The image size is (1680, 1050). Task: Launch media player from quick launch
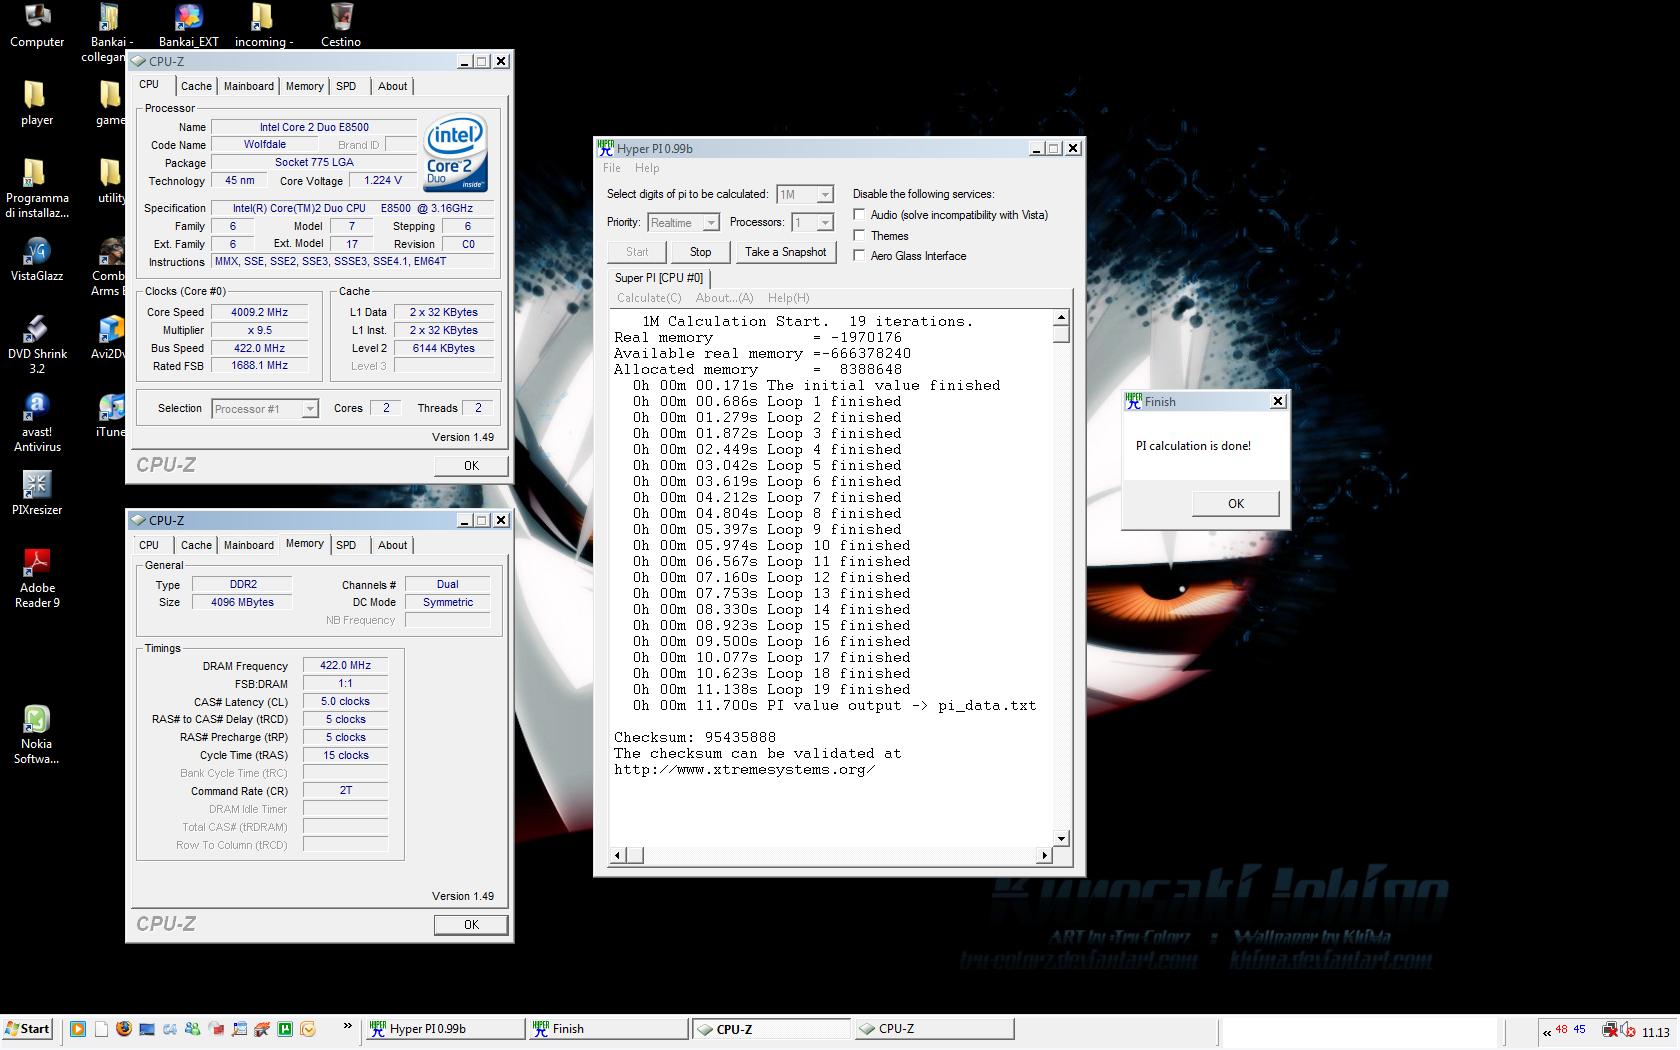click(78, 1028)
